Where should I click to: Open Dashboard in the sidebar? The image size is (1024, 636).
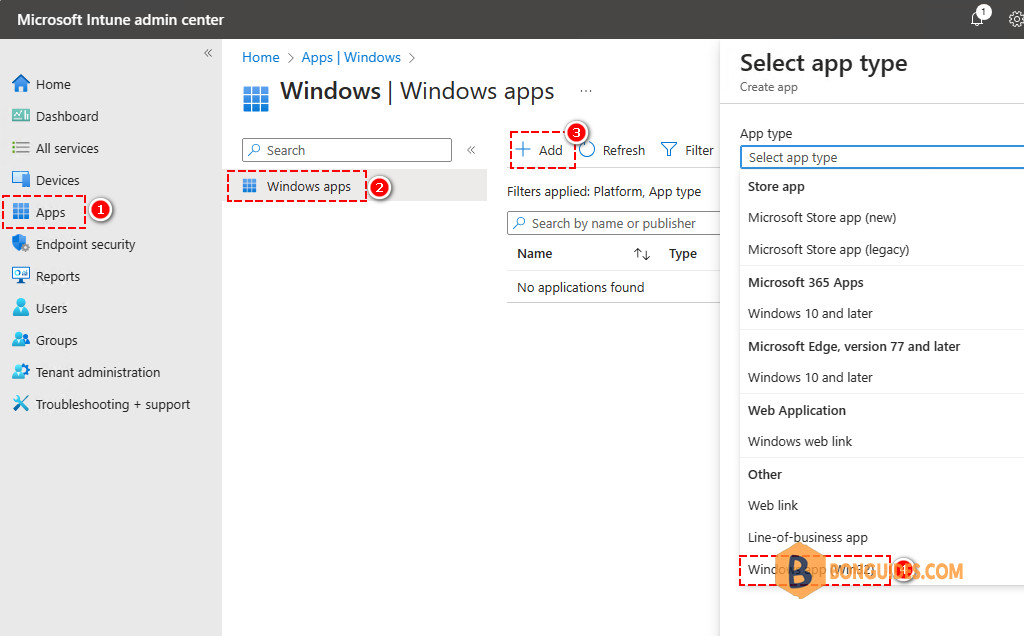tap(67, 116)
